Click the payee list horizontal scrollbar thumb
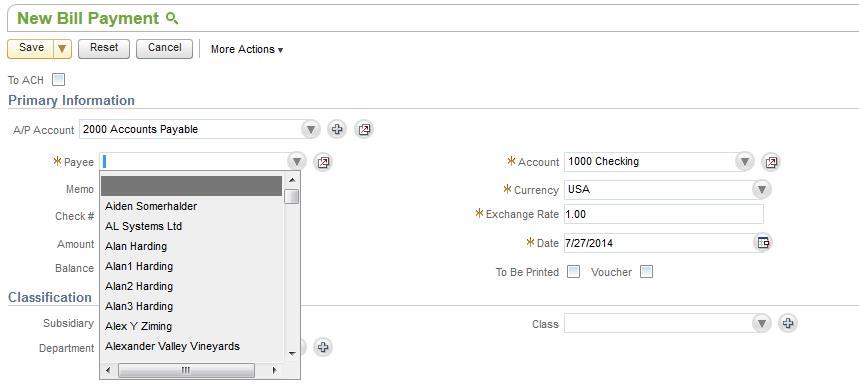Screen dimensions: 859x384 [186, 370]
